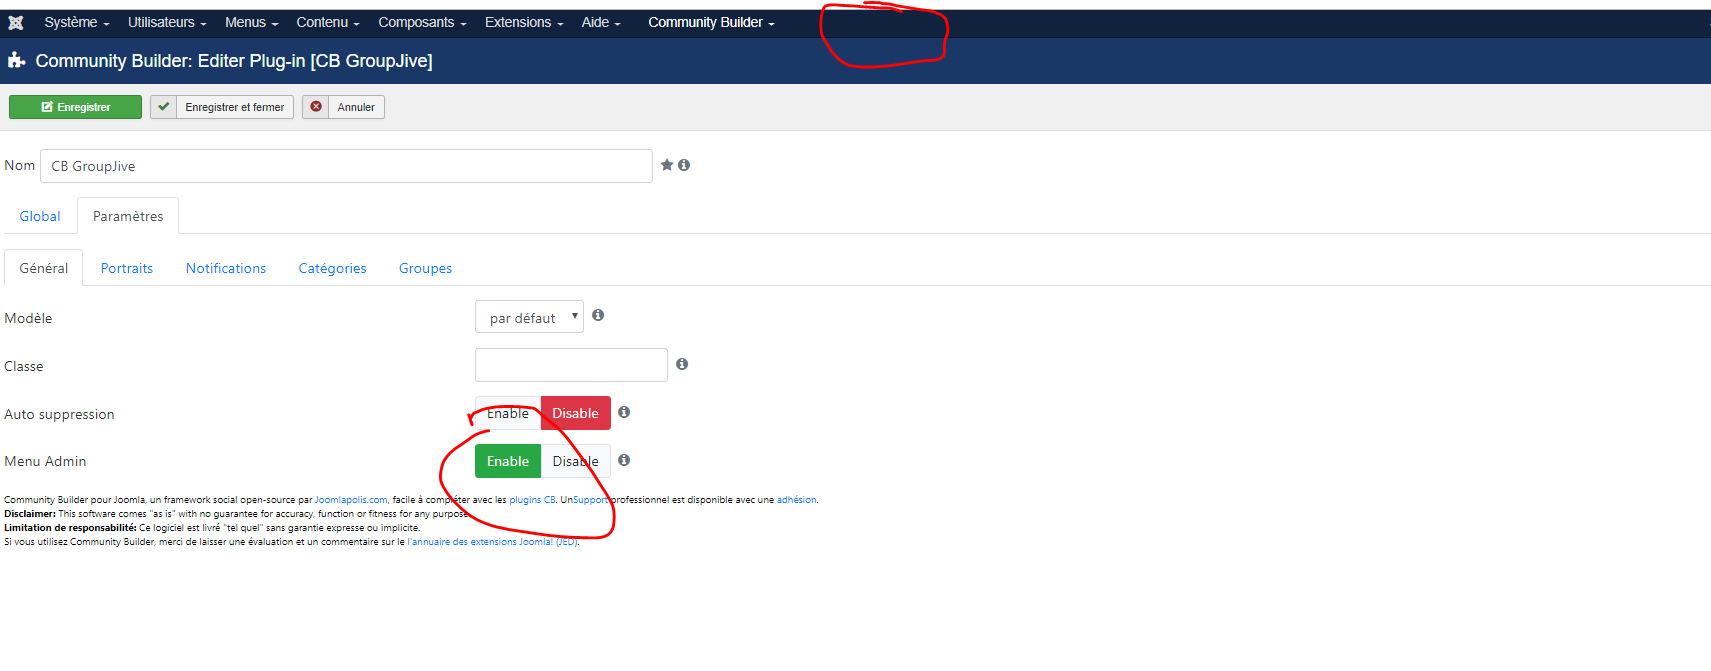
Task: Expand the Utilisateurs menu
Action: point(167,22)
